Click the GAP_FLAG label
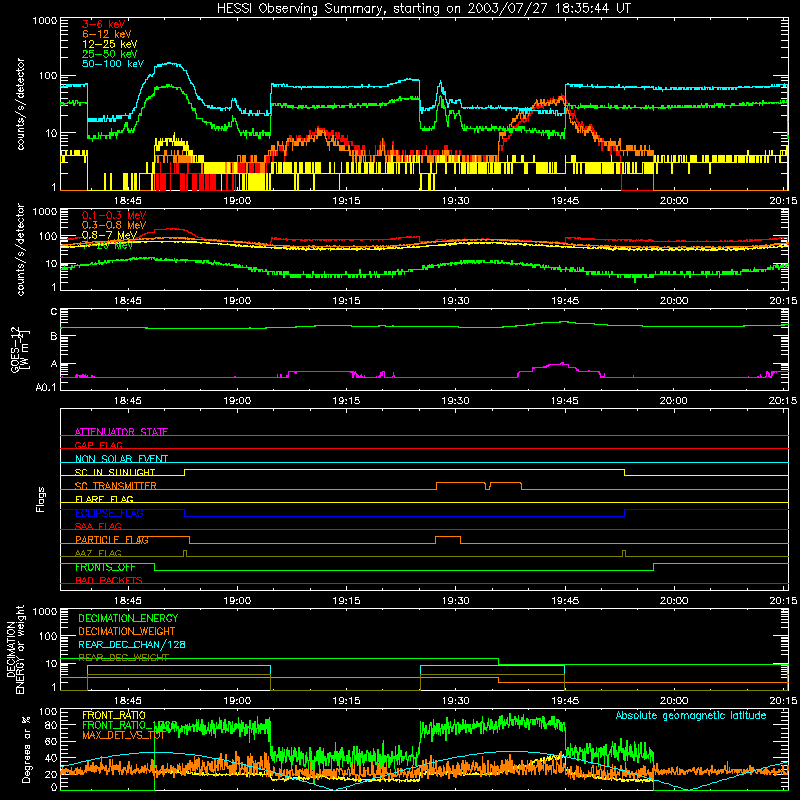 pos(98,445)
